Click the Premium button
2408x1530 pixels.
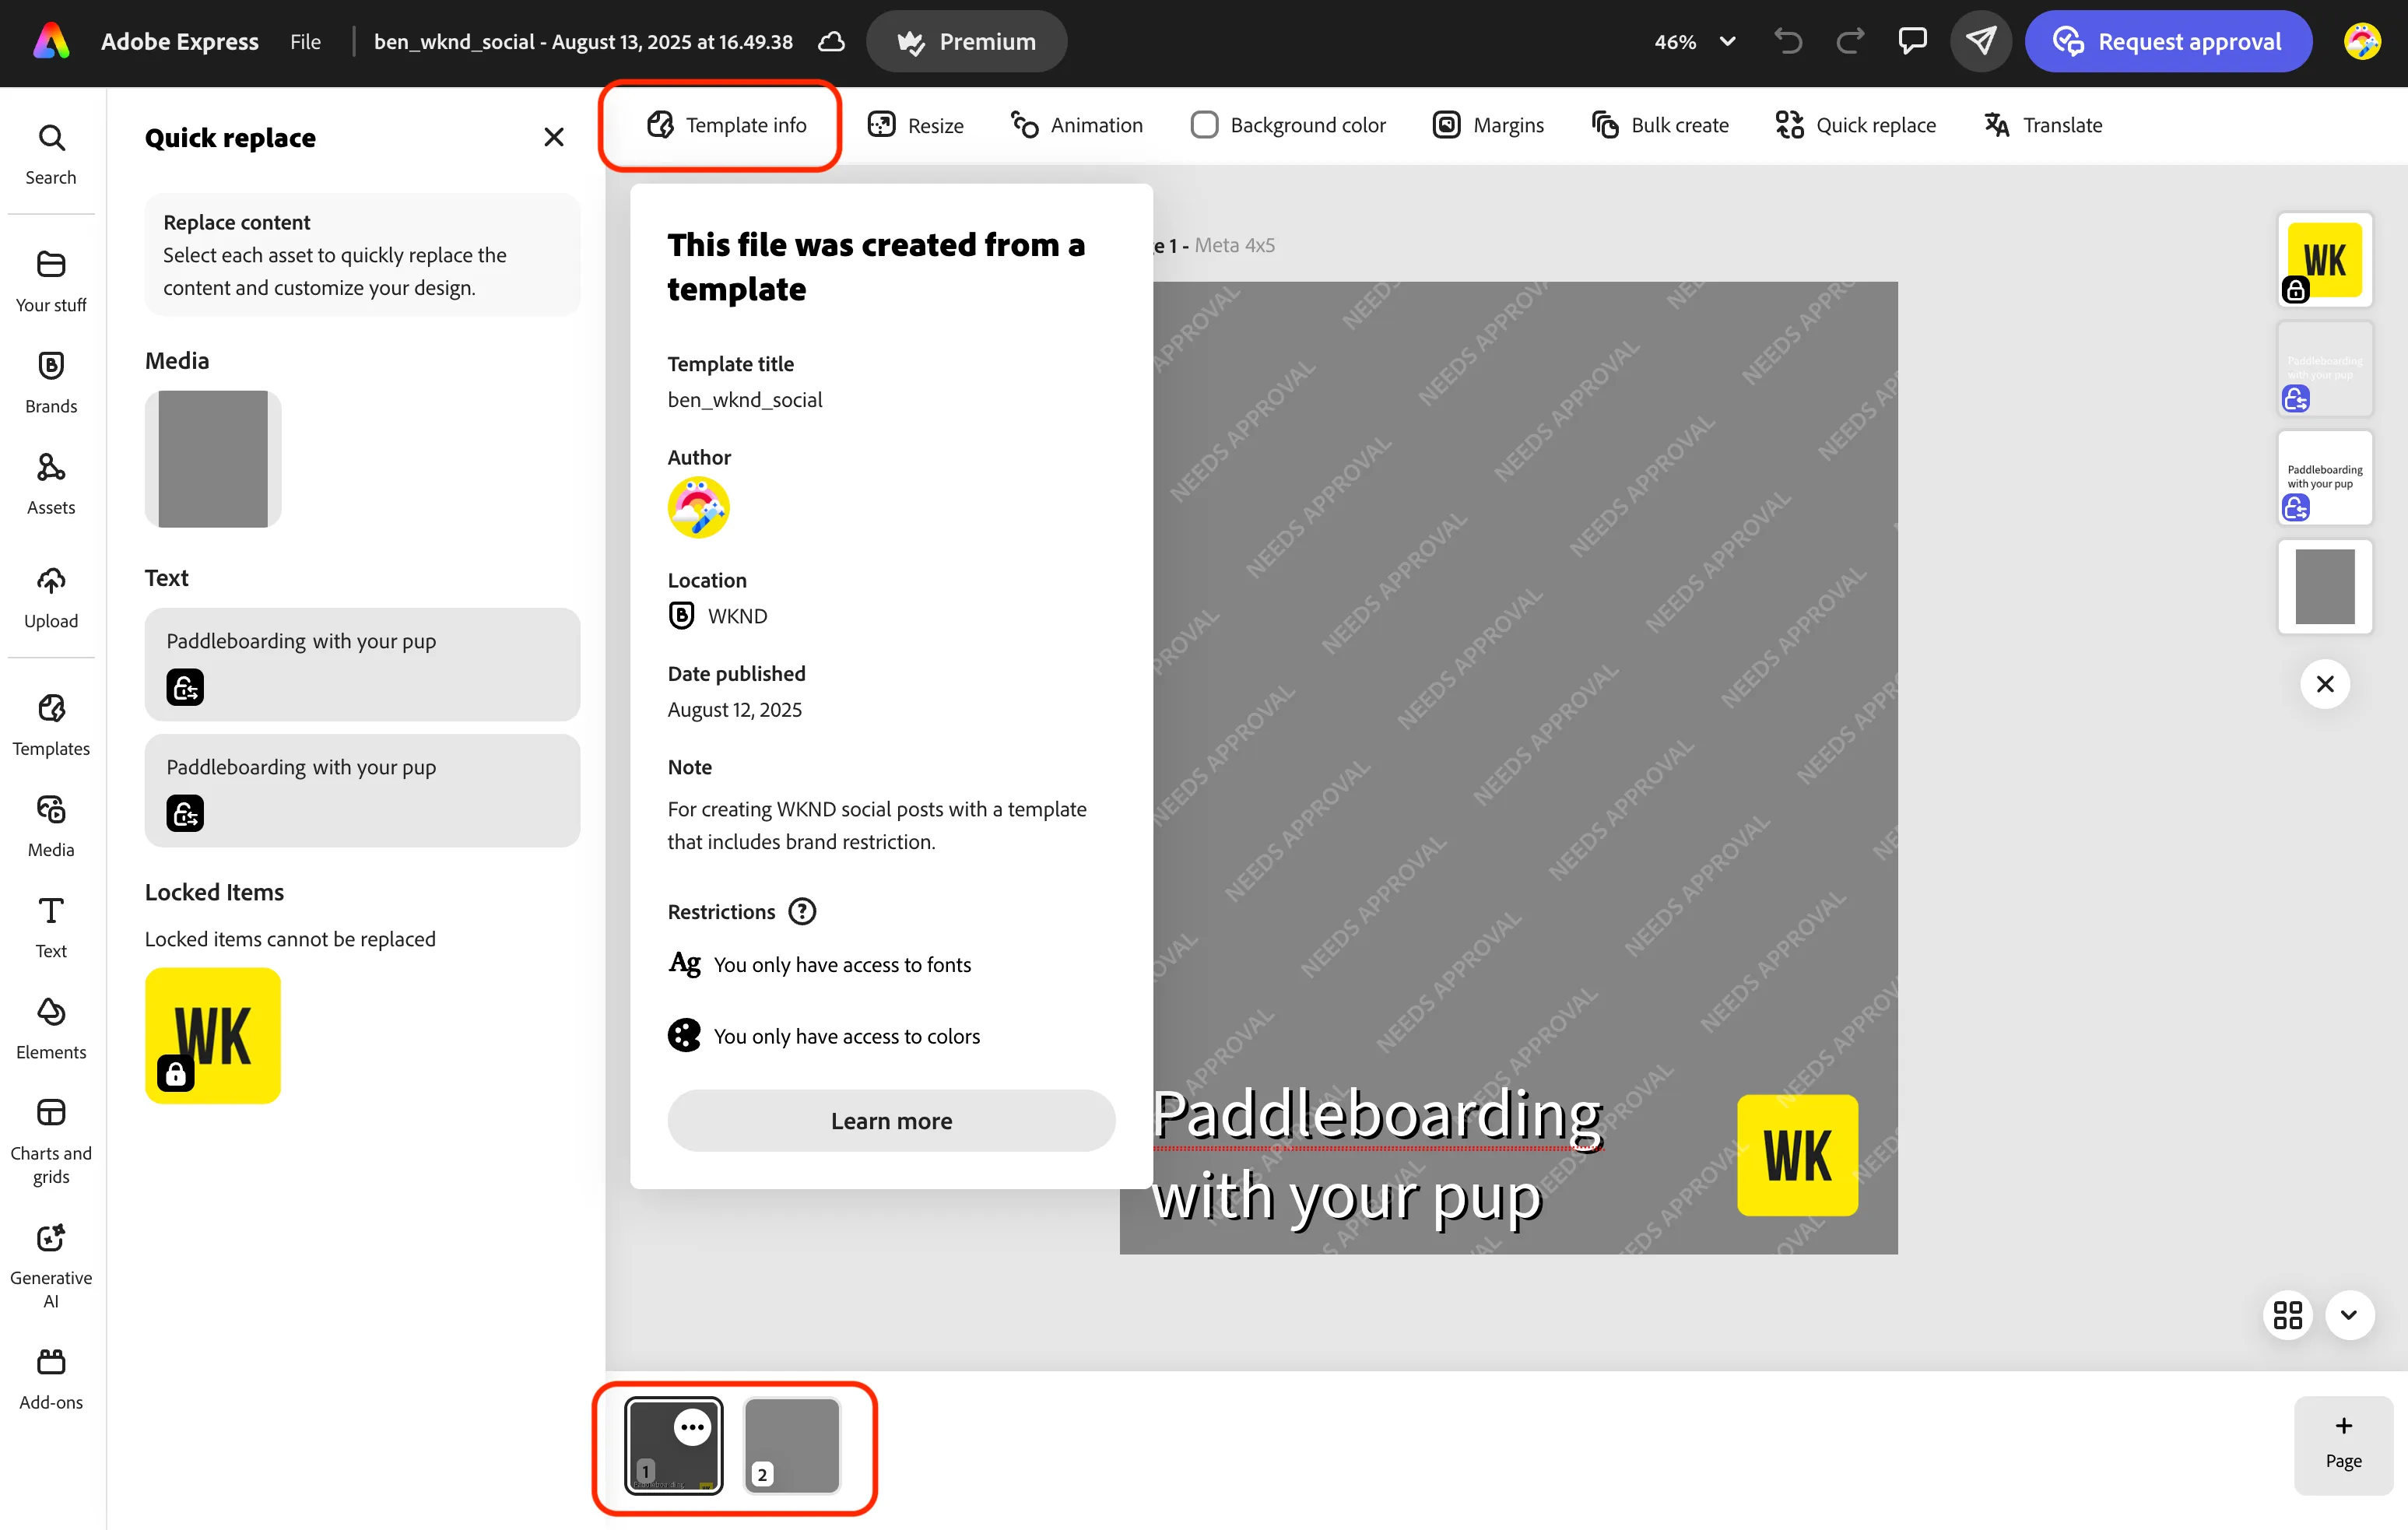tap(966, 41)
